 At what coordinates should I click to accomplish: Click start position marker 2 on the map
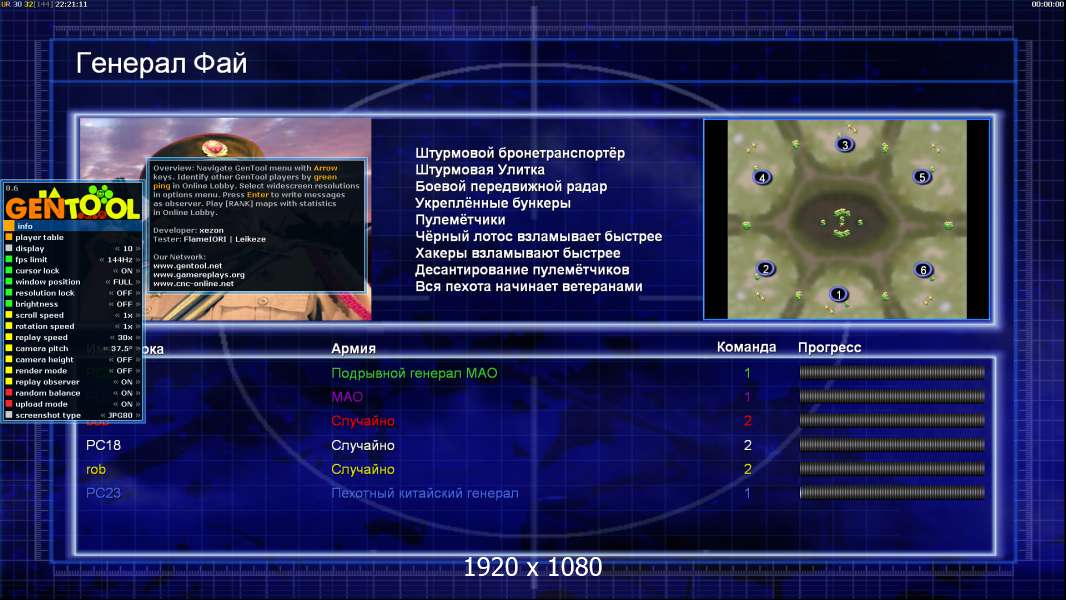tap(766, 268)
